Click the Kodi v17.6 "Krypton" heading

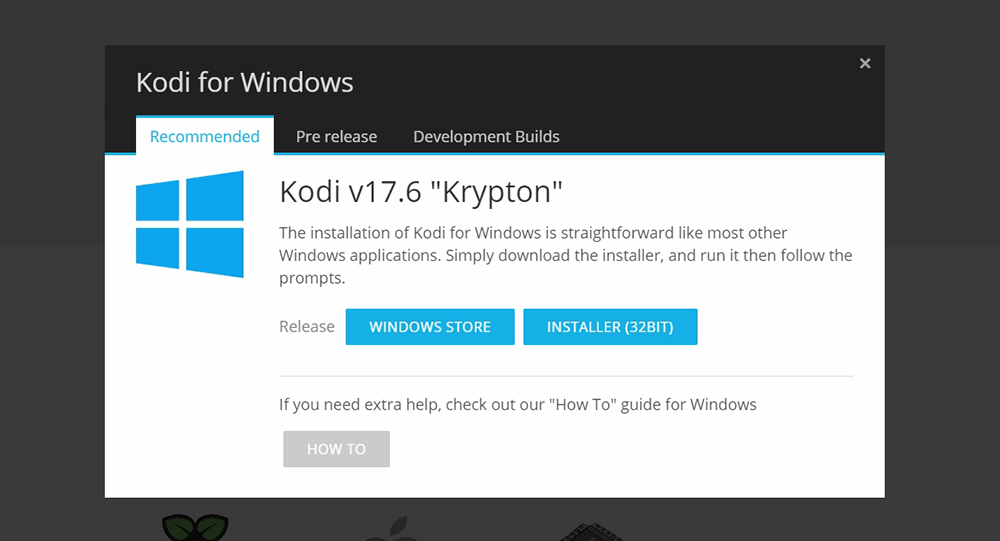(x=421, y=191)
